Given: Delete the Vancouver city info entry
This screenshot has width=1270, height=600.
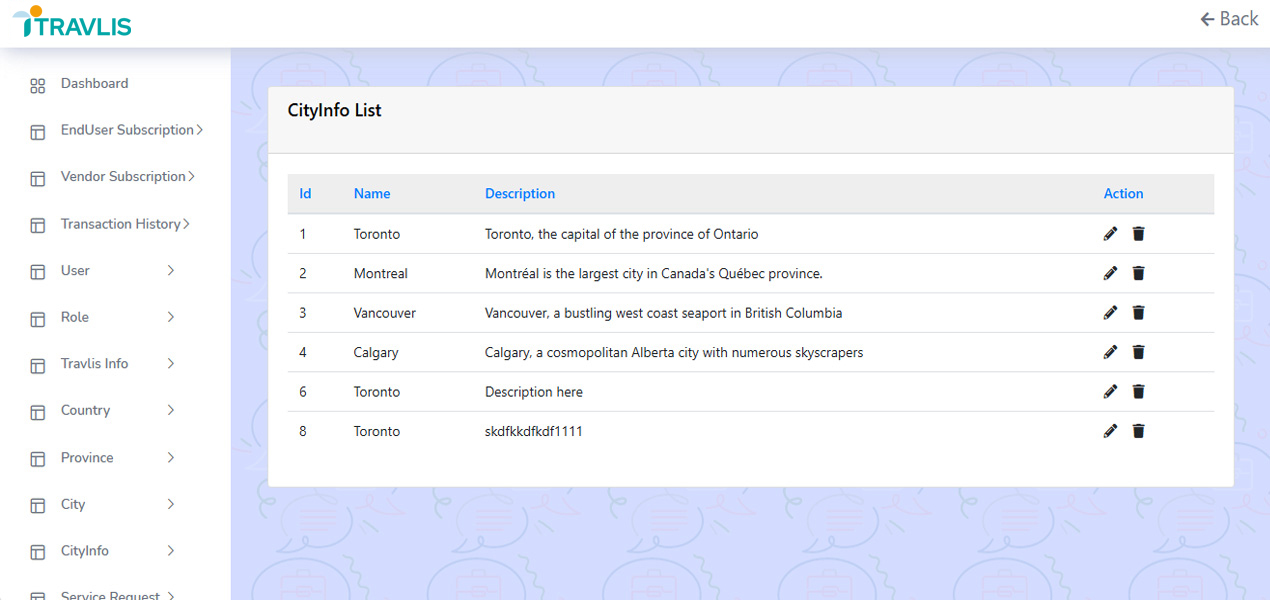Looking at the screenshot, I should (x=1138, y=313).
